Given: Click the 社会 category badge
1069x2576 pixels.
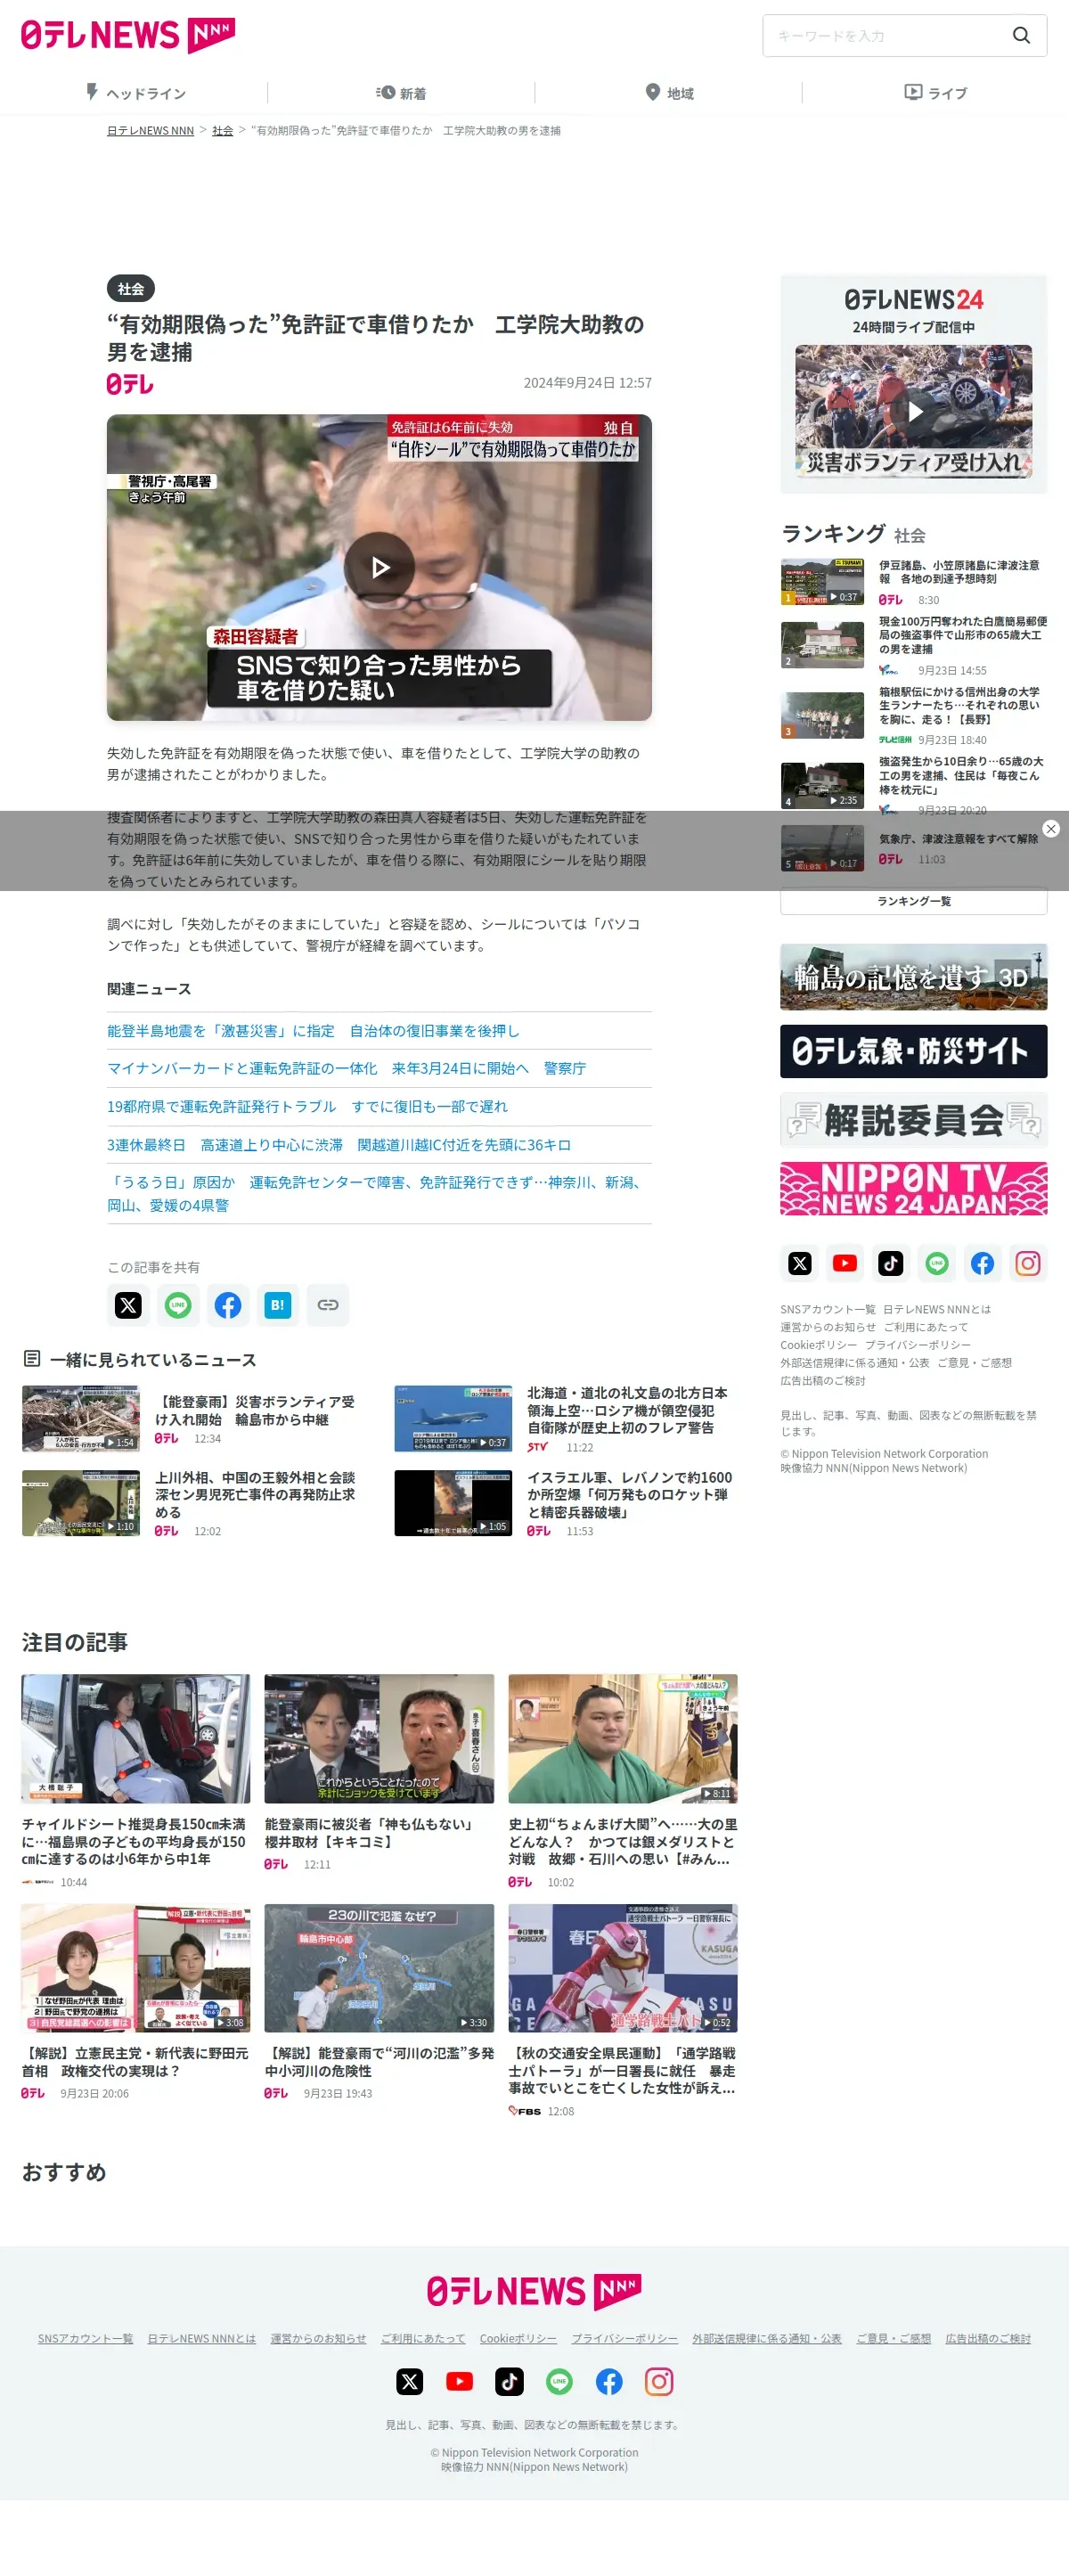Looking at the screenshot, I should click(131, 289).
